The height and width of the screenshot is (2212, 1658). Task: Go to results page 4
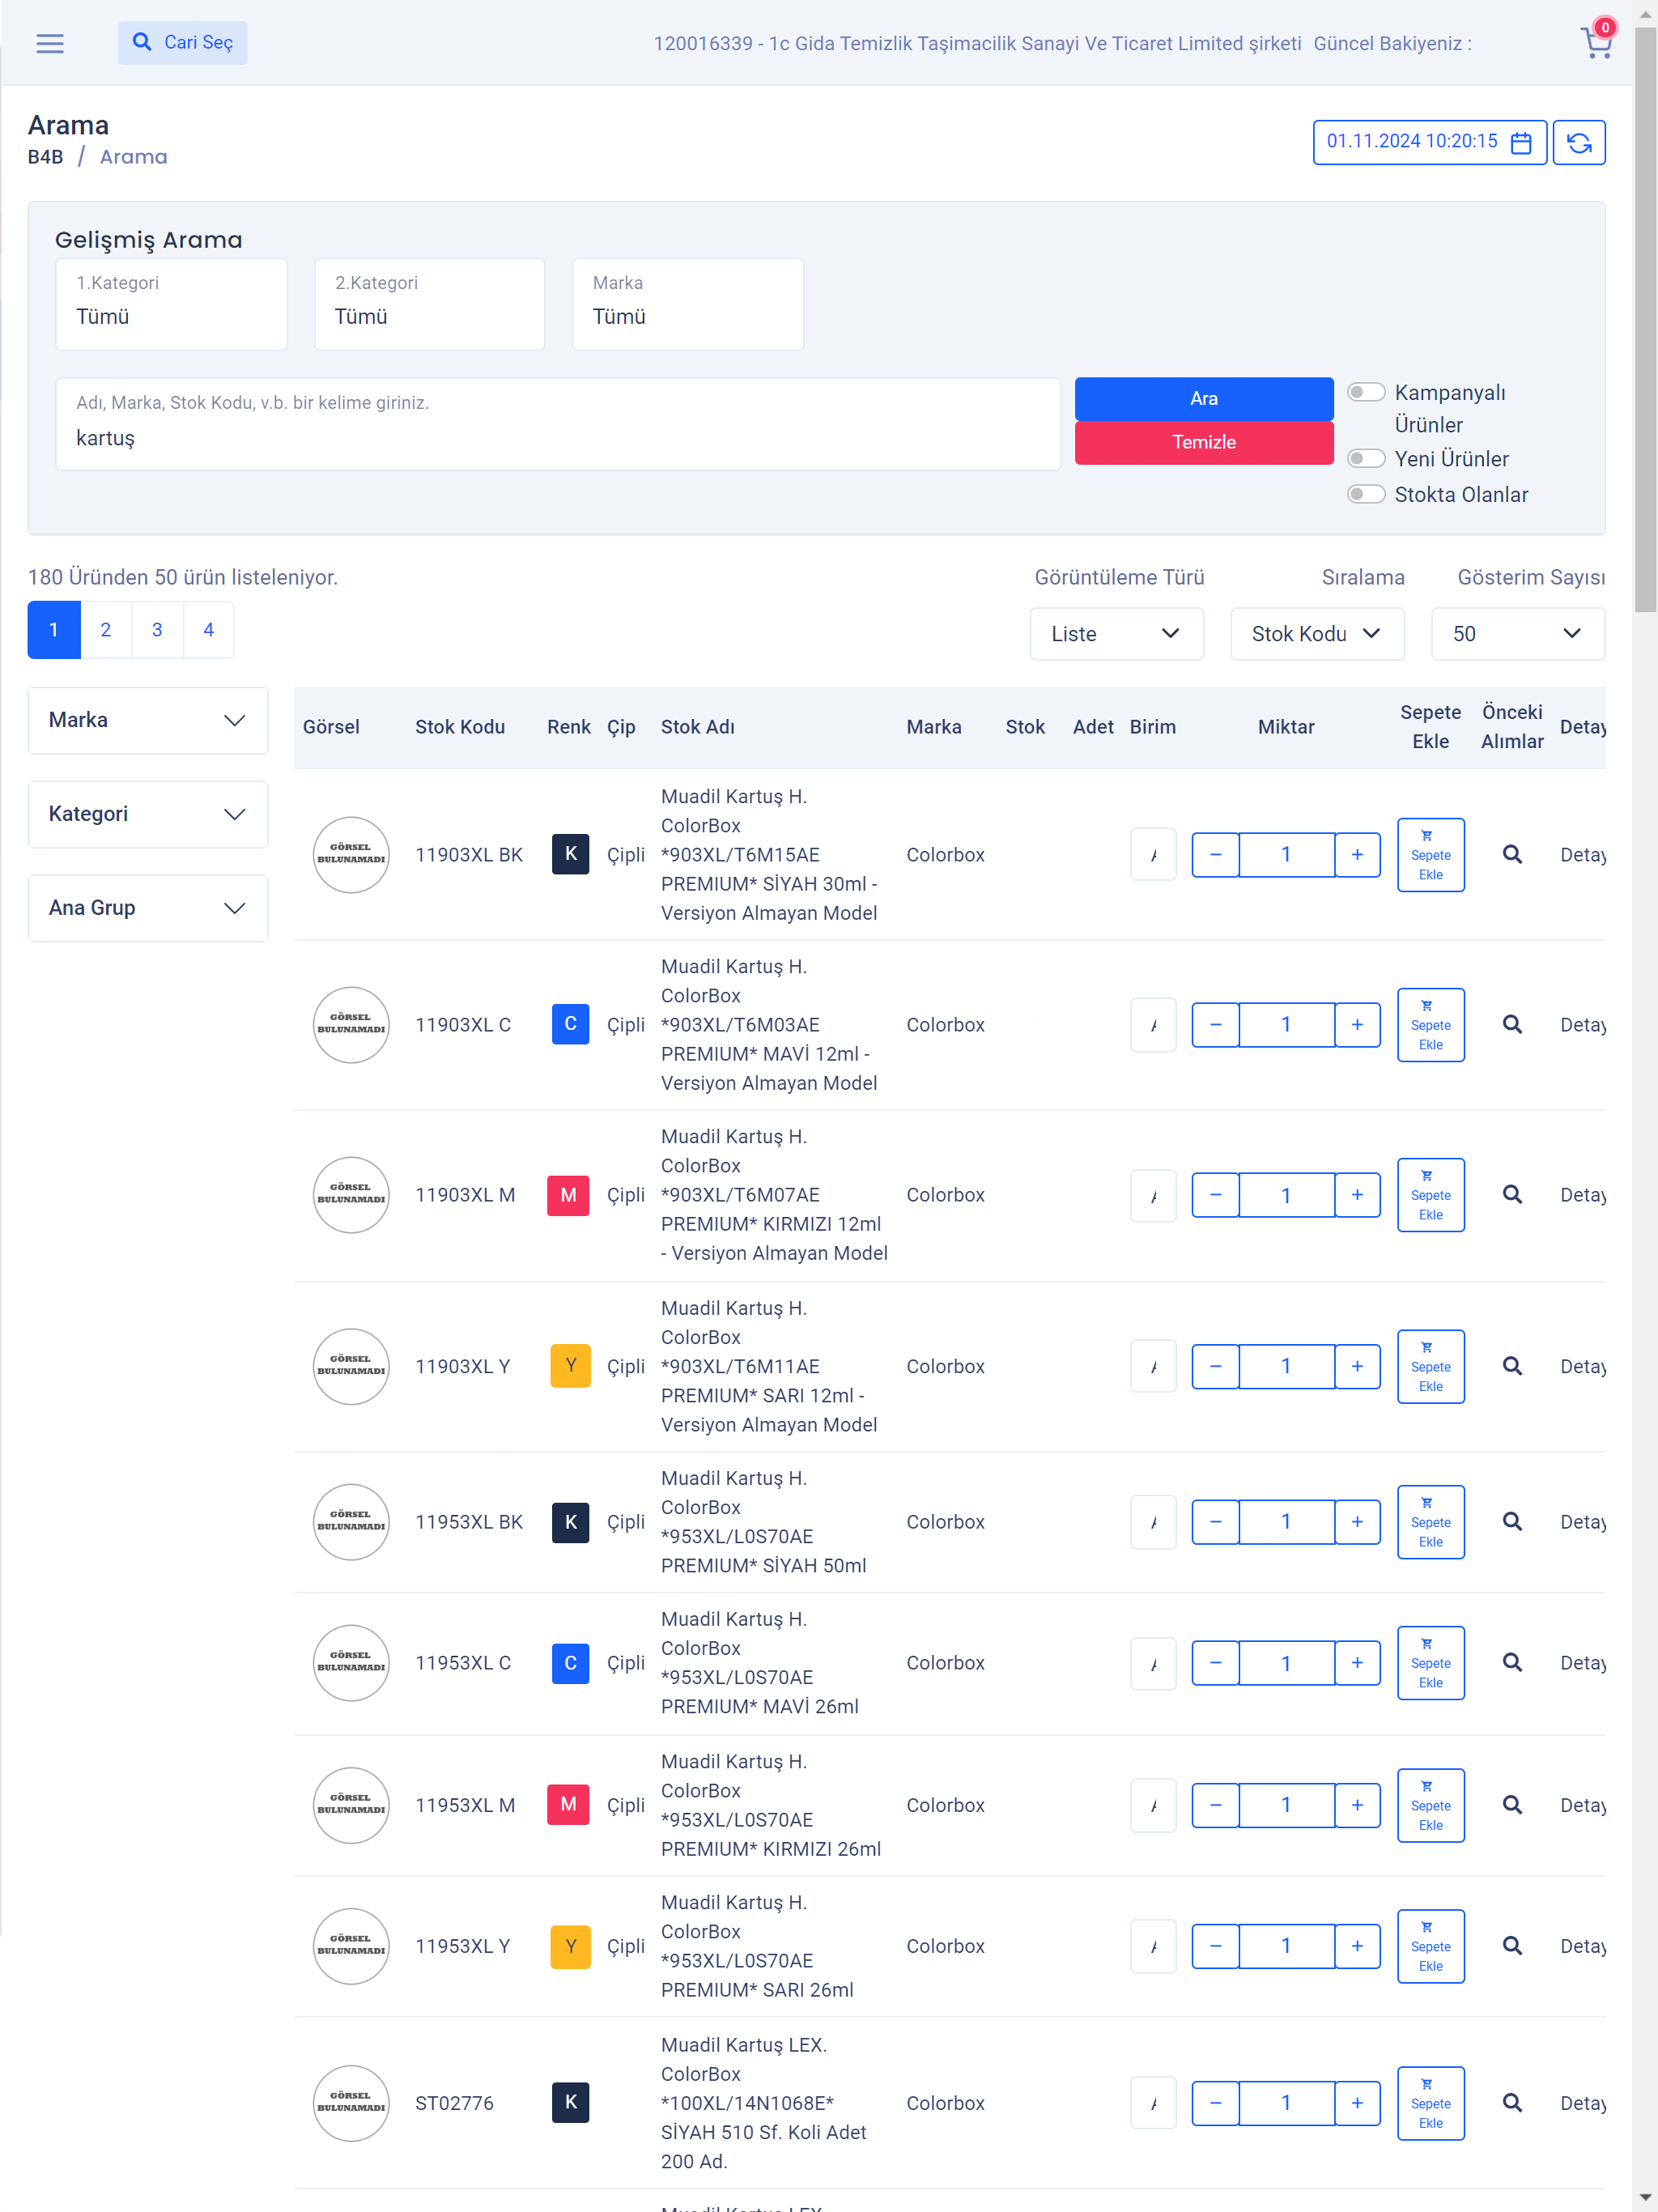[208, 630]
